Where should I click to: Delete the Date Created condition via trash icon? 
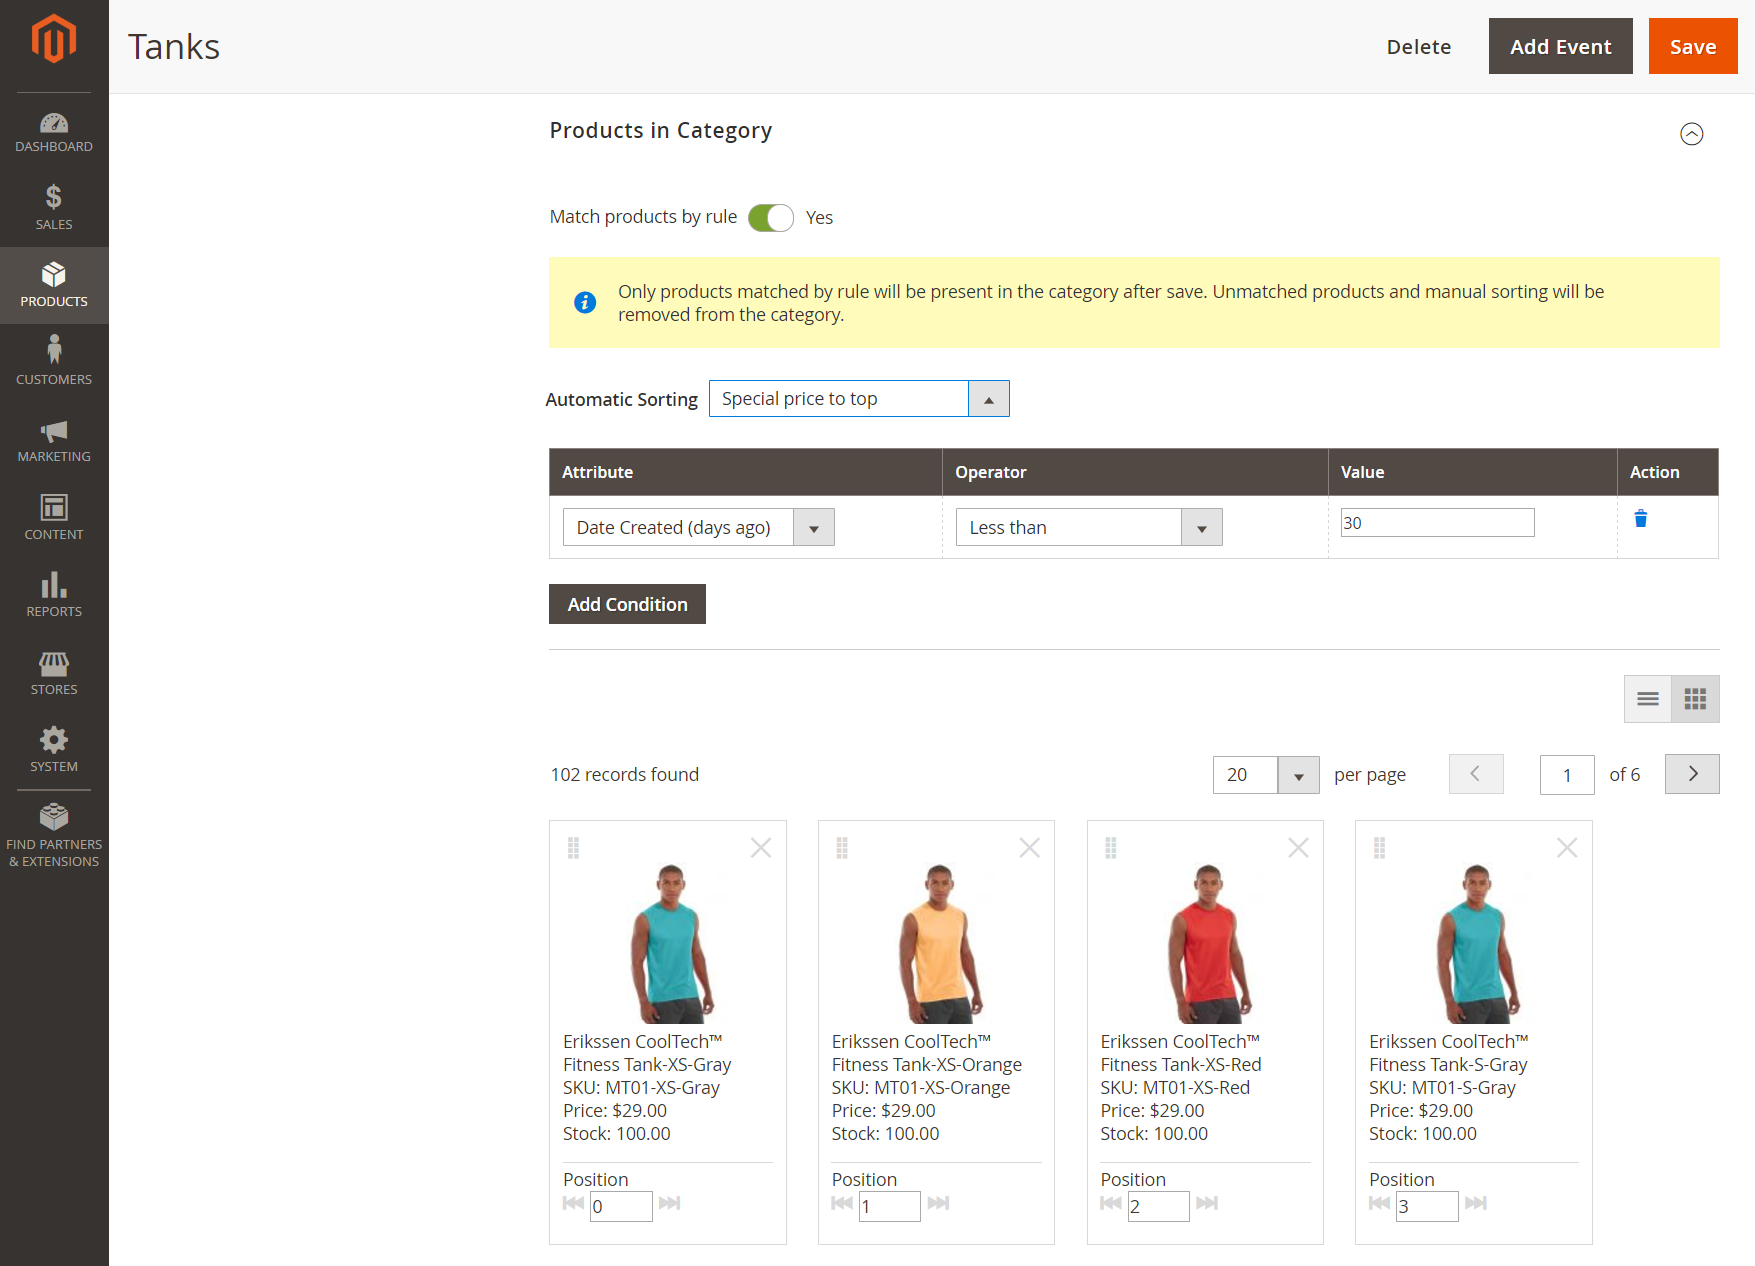click(1640, 519)
